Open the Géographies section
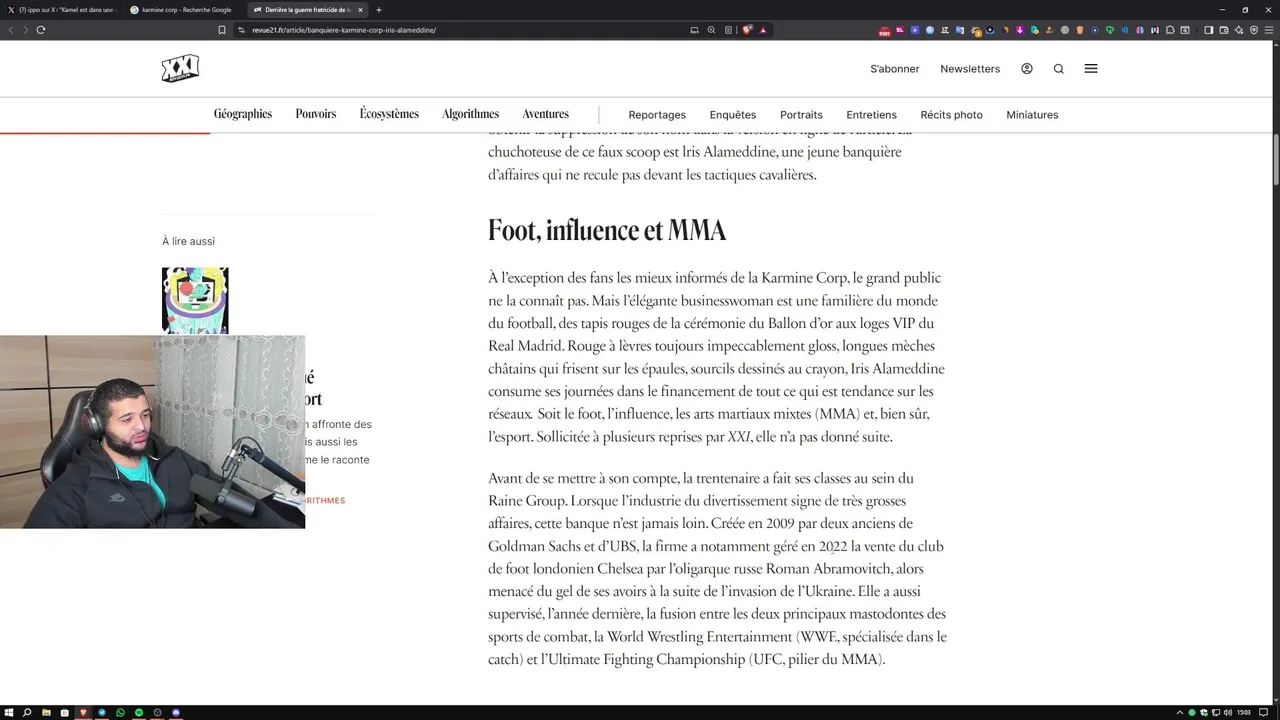Image resolution: width=1280 pixels, height=720 pixels. 243,114
